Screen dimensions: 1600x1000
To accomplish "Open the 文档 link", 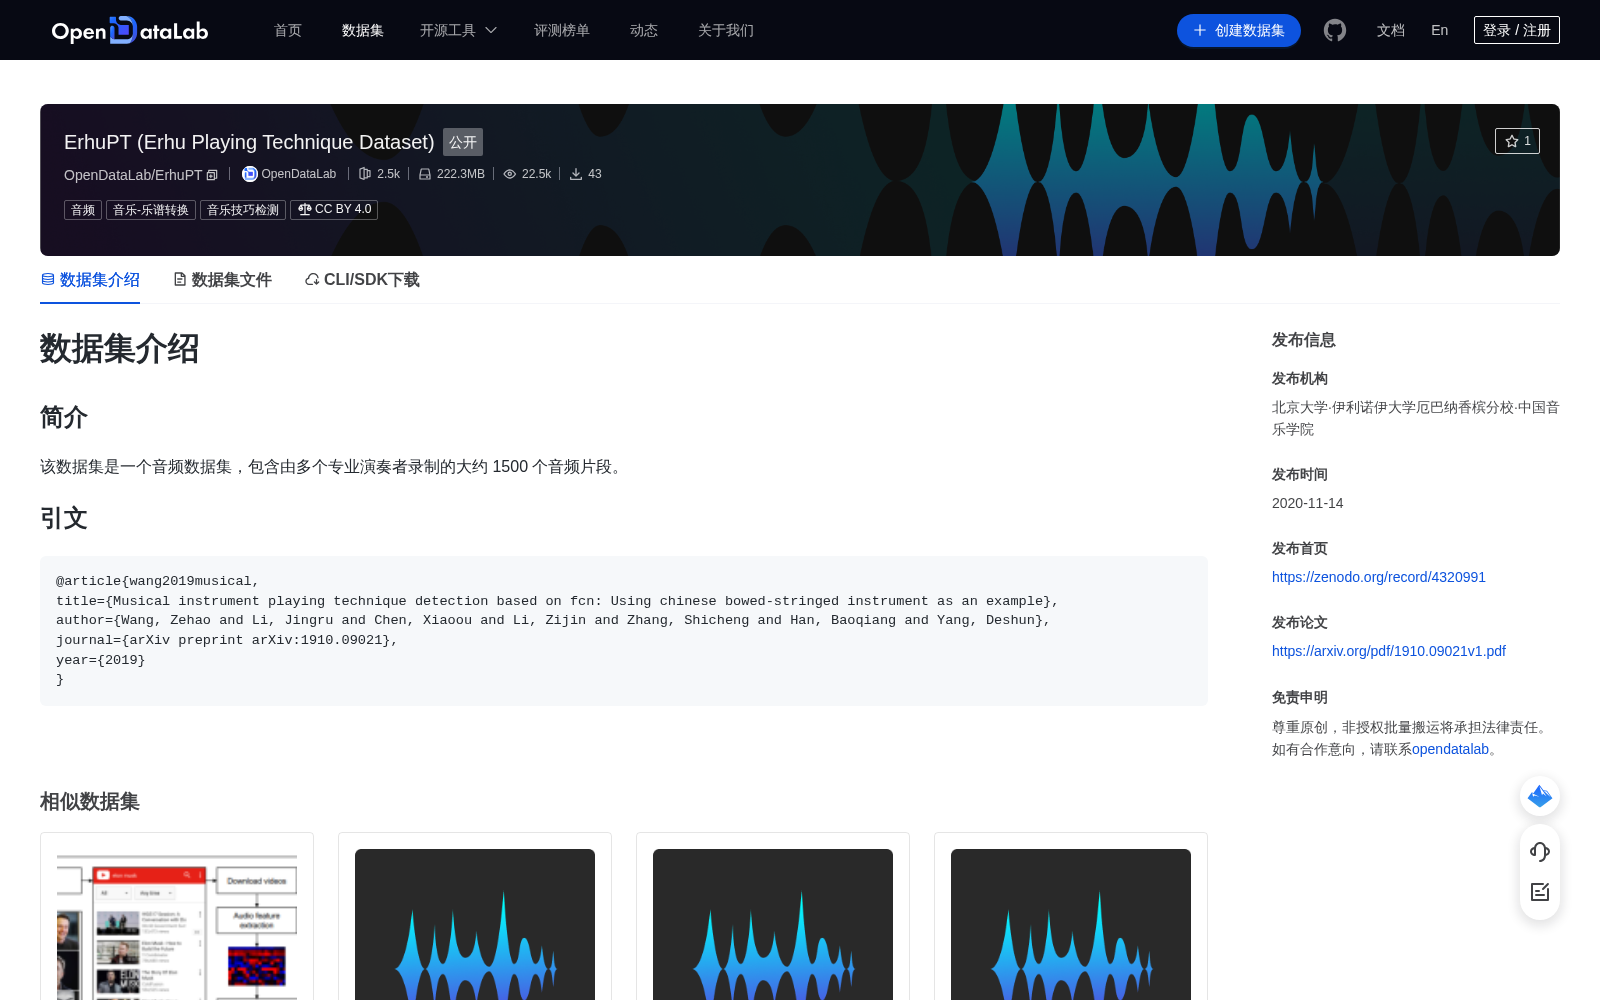I will pos(1391,30).
